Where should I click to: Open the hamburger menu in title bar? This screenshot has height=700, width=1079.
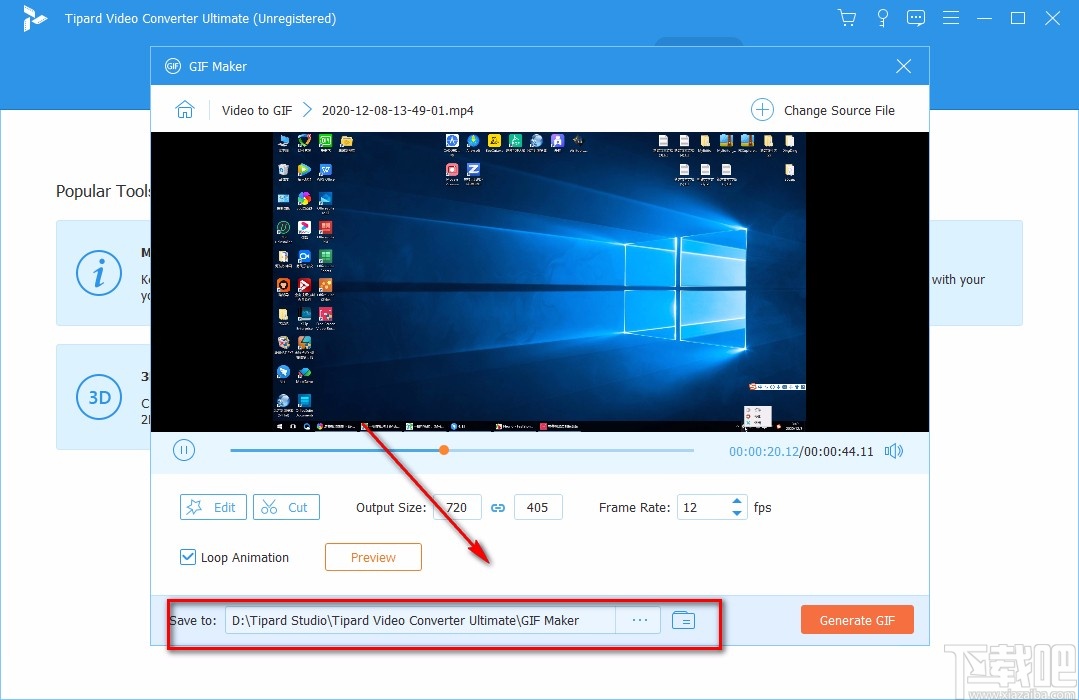951,18
